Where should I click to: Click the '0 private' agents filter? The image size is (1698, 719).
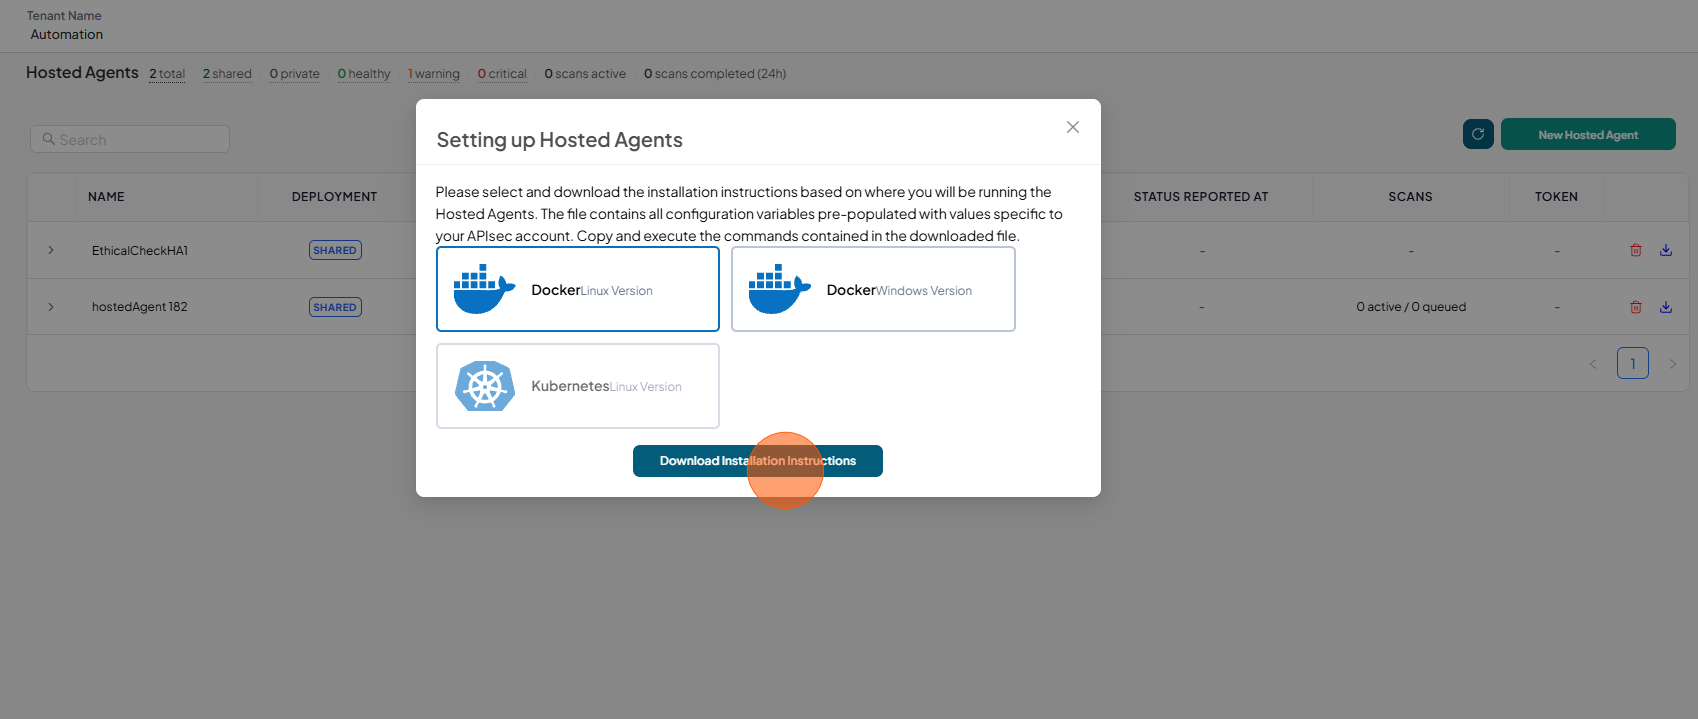click(x=294, y=74)
